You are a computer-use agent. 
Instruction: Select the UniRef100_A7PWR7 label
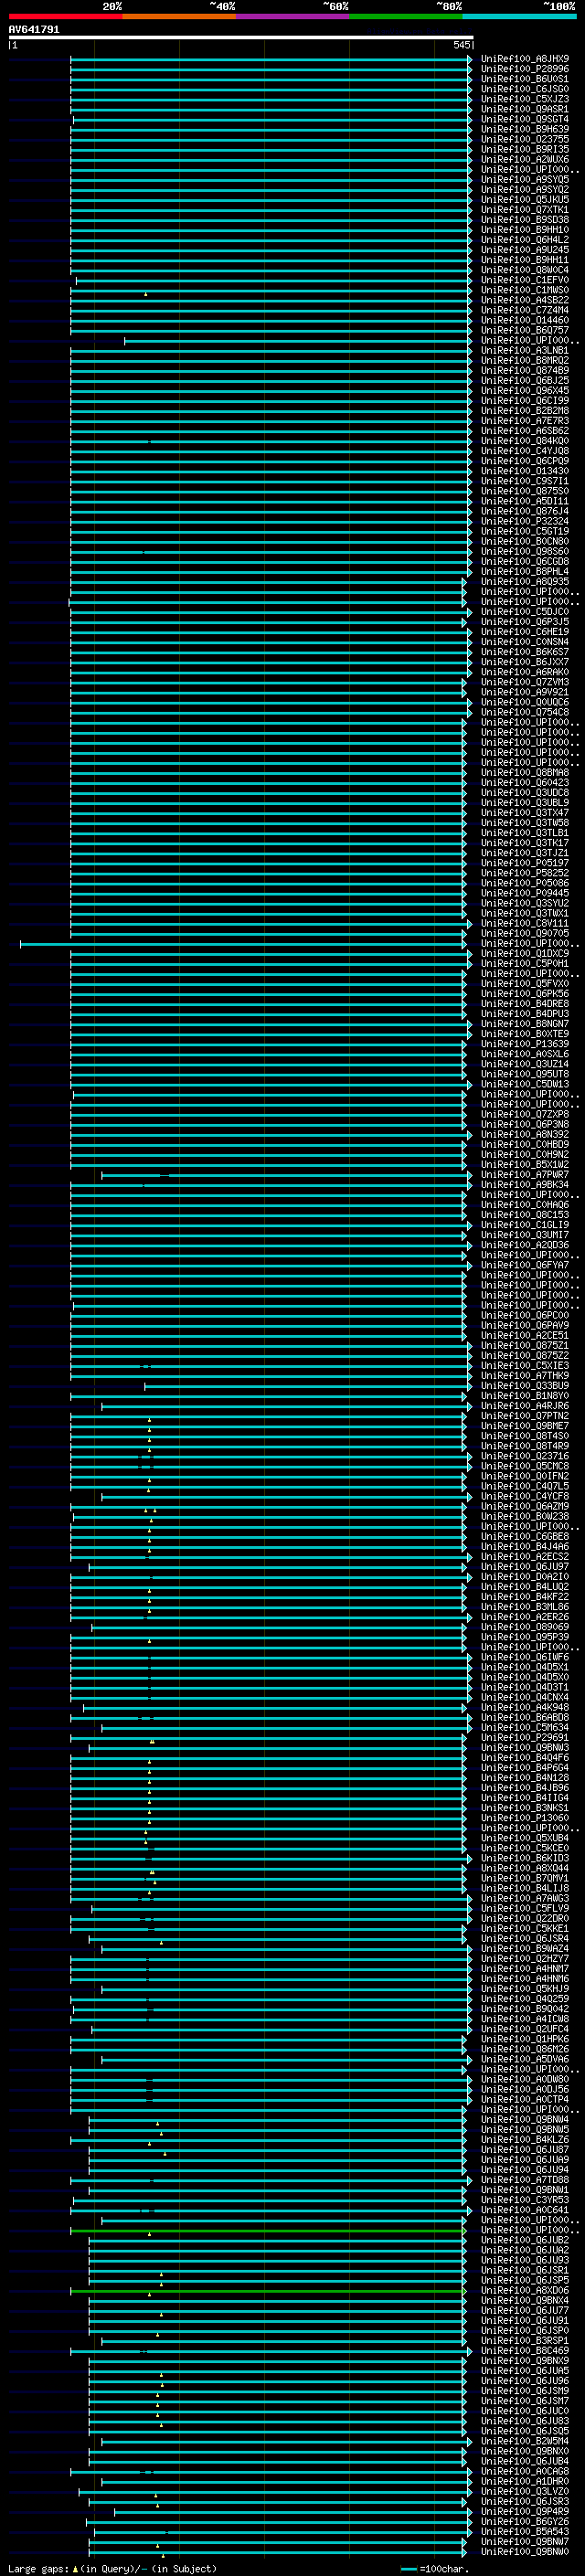coord(524,1175)
